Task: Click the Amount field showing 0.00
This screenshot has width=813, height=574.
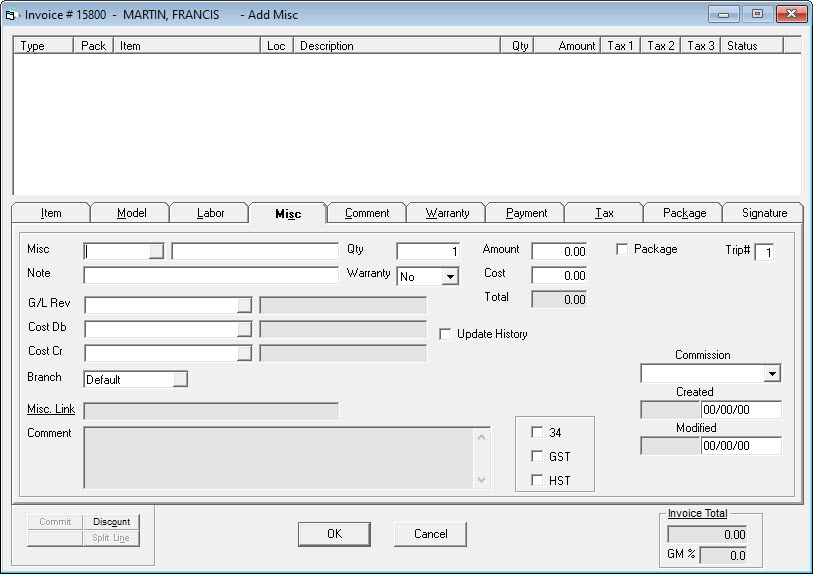Action: (559, 251)
